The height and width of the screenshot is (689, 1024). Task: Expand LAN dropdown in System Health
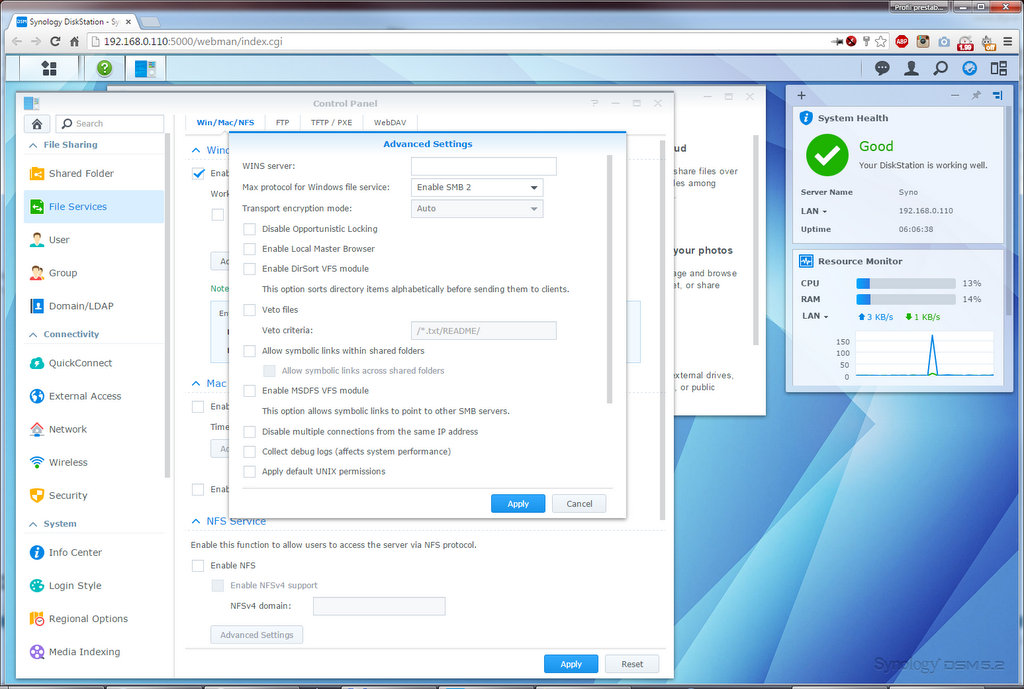(x=814, y=211)
